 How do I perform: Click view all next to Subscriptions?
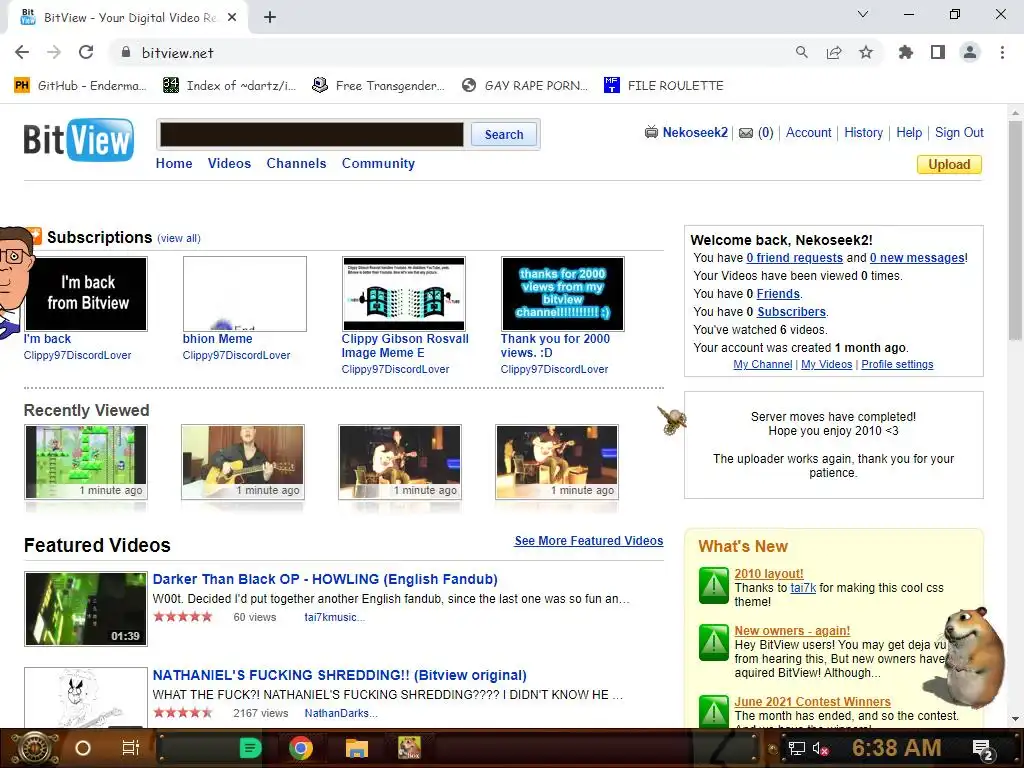coord(179,238)
